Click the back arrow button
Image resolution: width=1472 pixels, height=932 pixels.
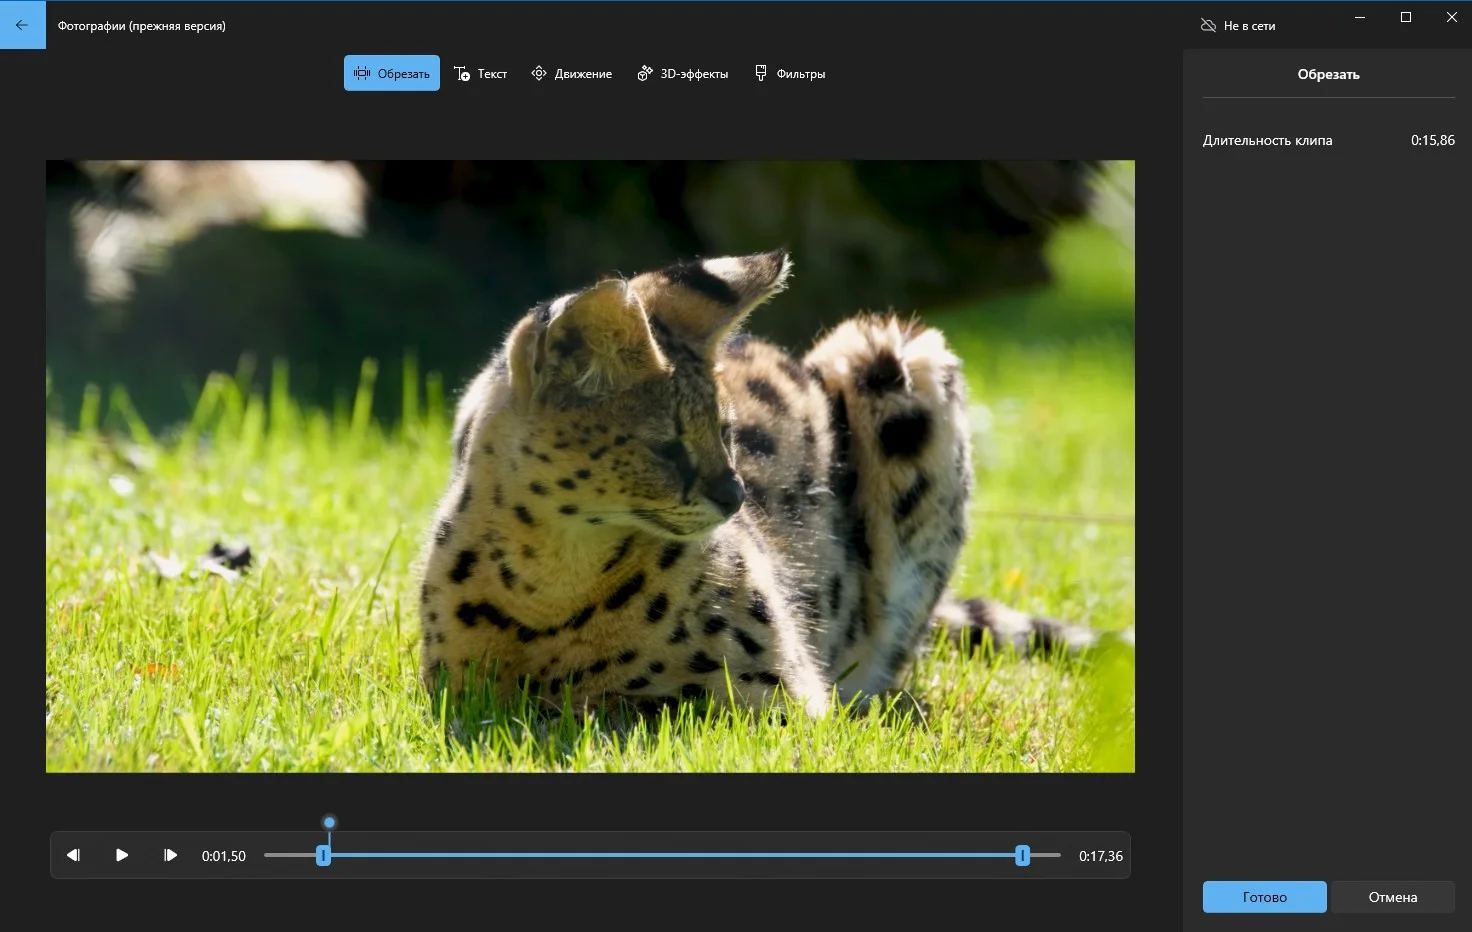(22, 25)
